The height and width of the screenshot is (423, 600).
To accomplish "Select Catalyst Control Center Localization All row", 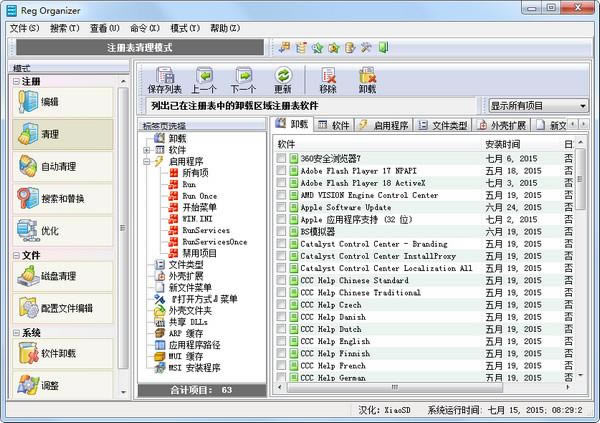I will click(x=425, y=268).
